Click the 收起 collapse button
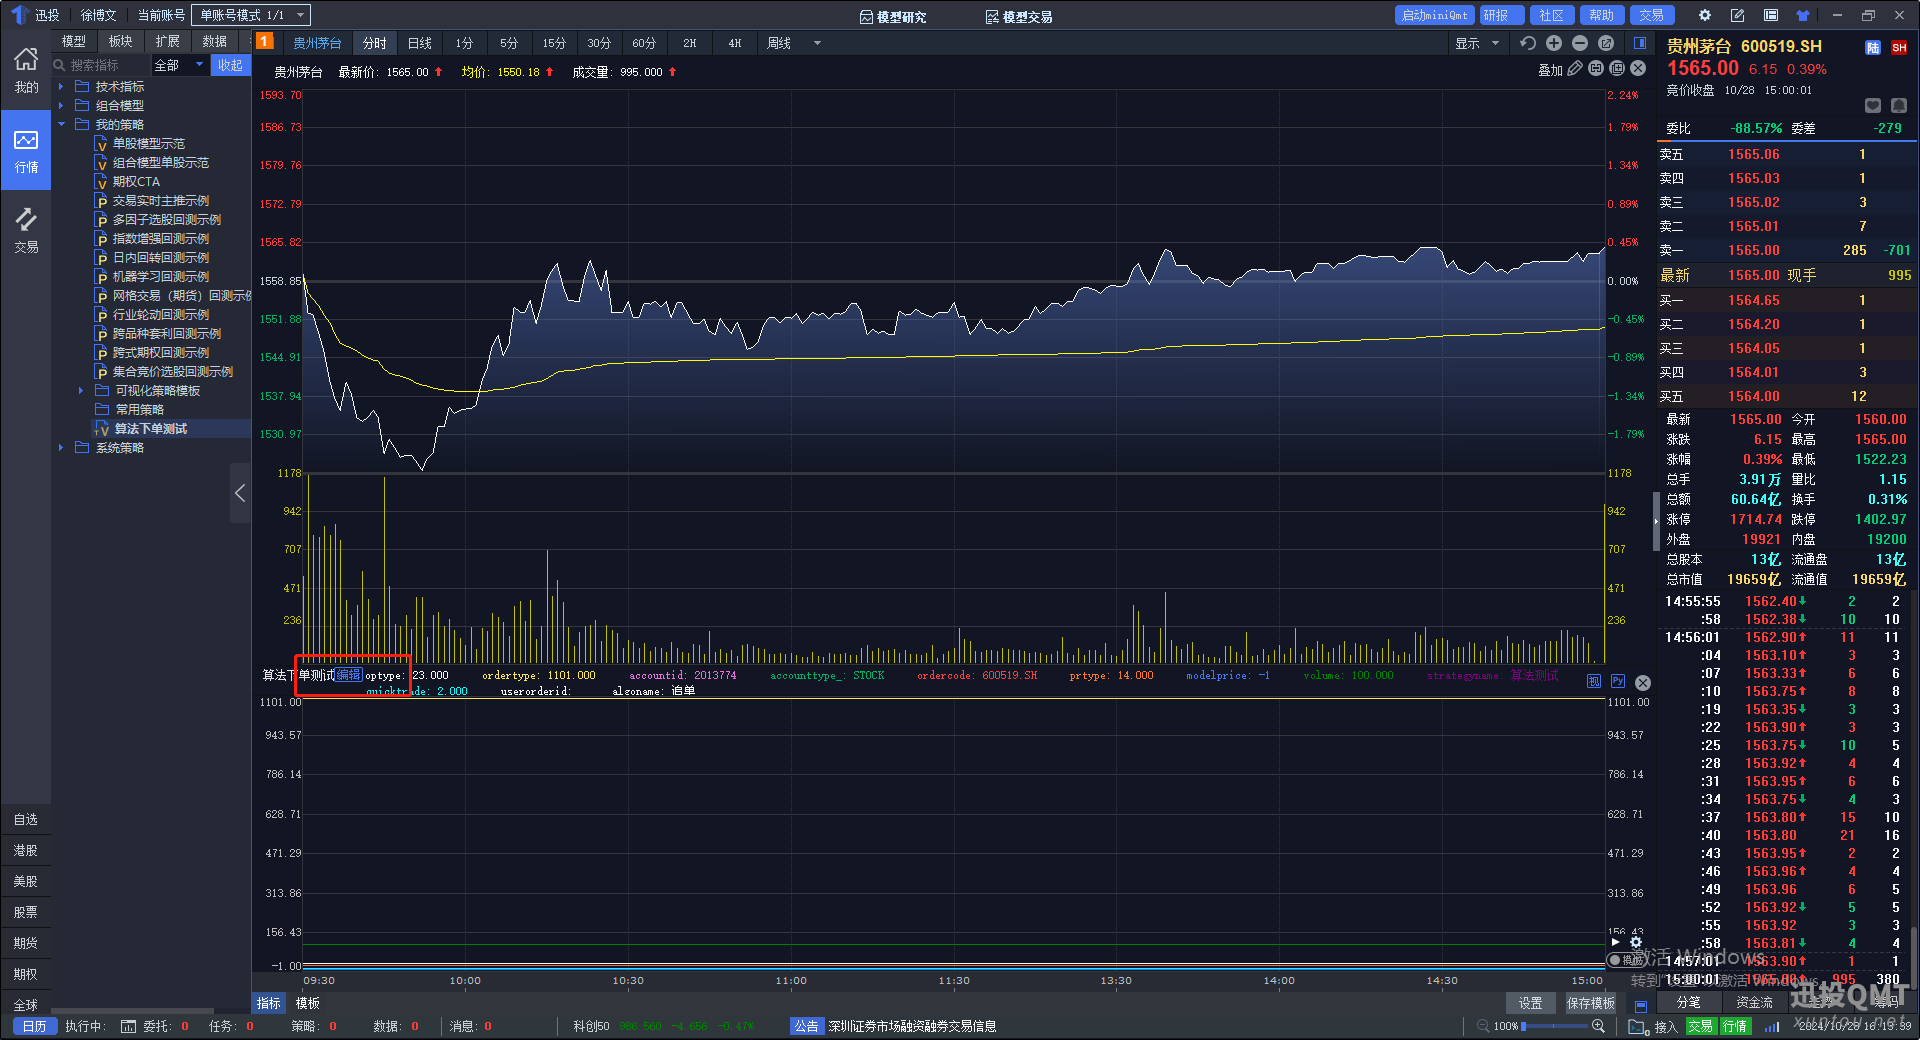Image resolution: width=1920 pixels, height=1040 pixels. (231, 65)
